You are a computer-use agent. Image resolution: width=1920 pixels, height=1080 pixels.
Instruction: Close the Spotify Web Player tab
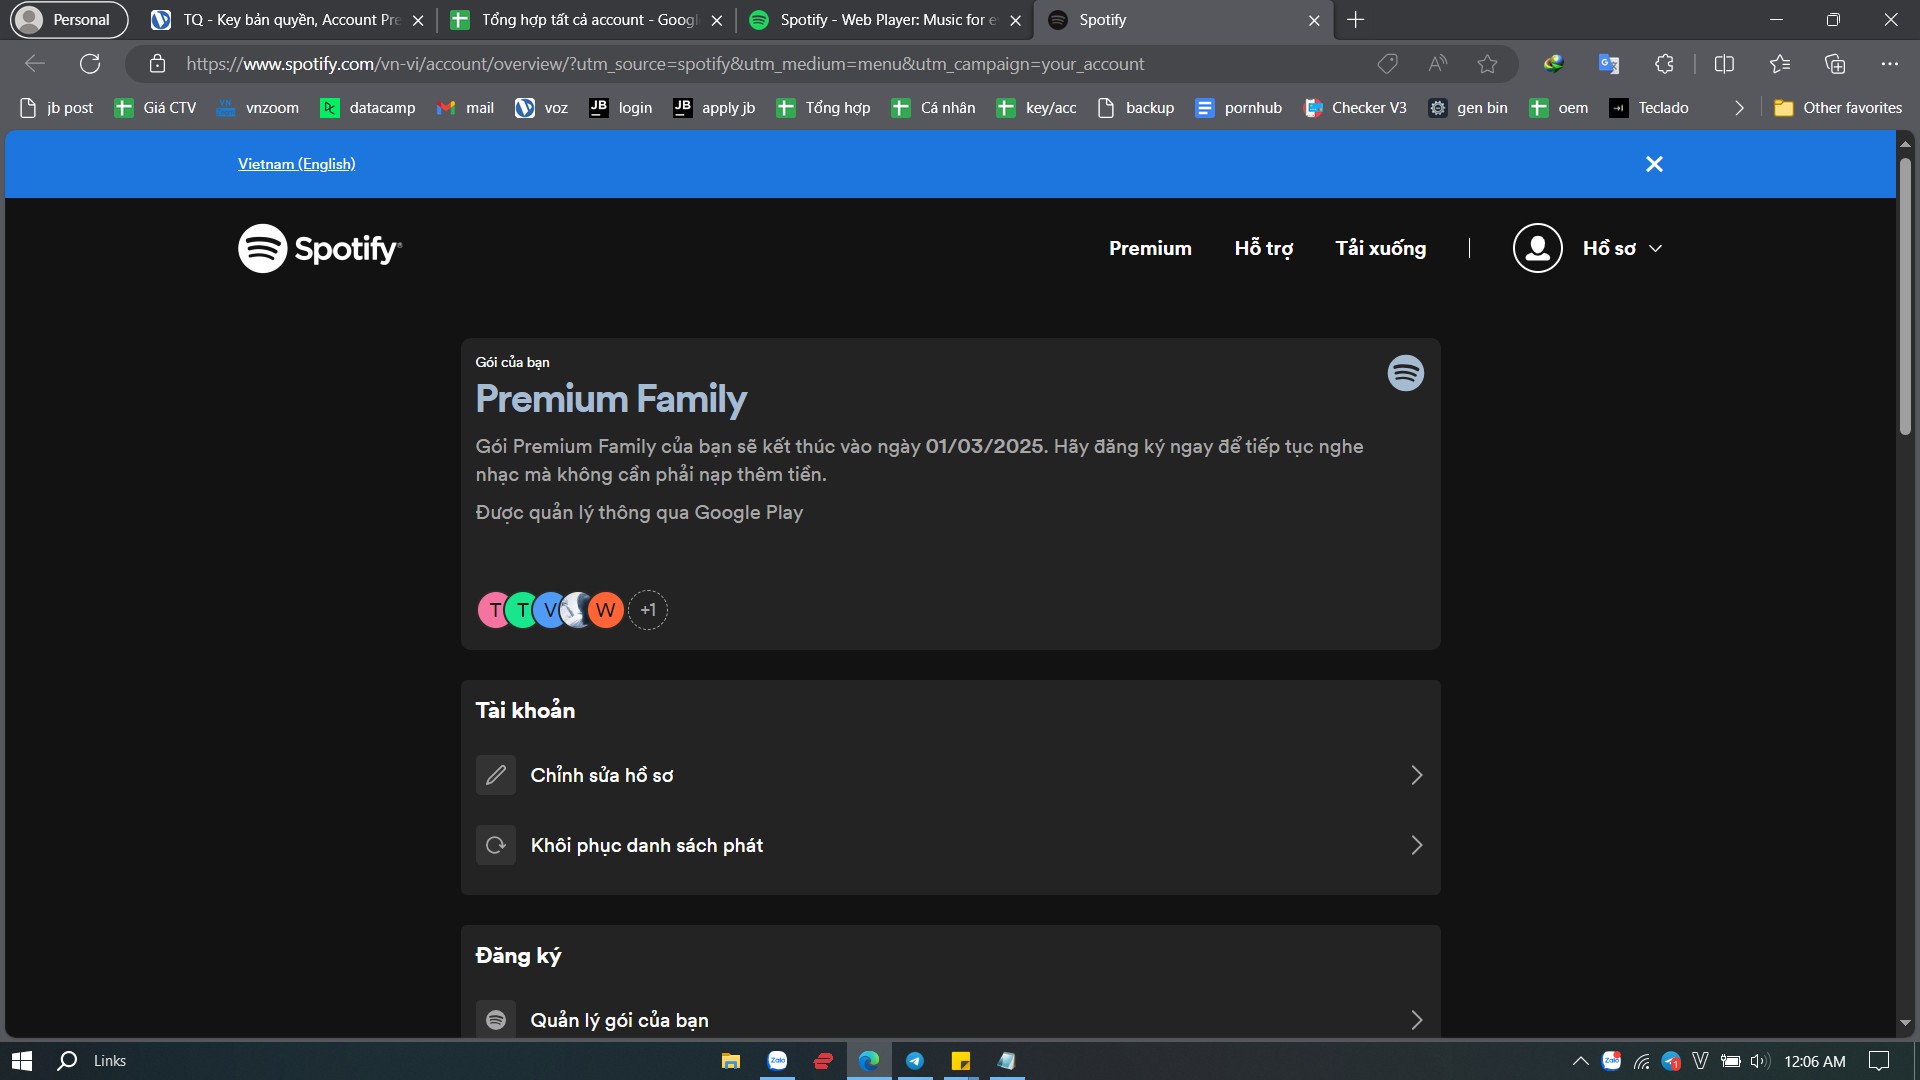click(1016, 20)
